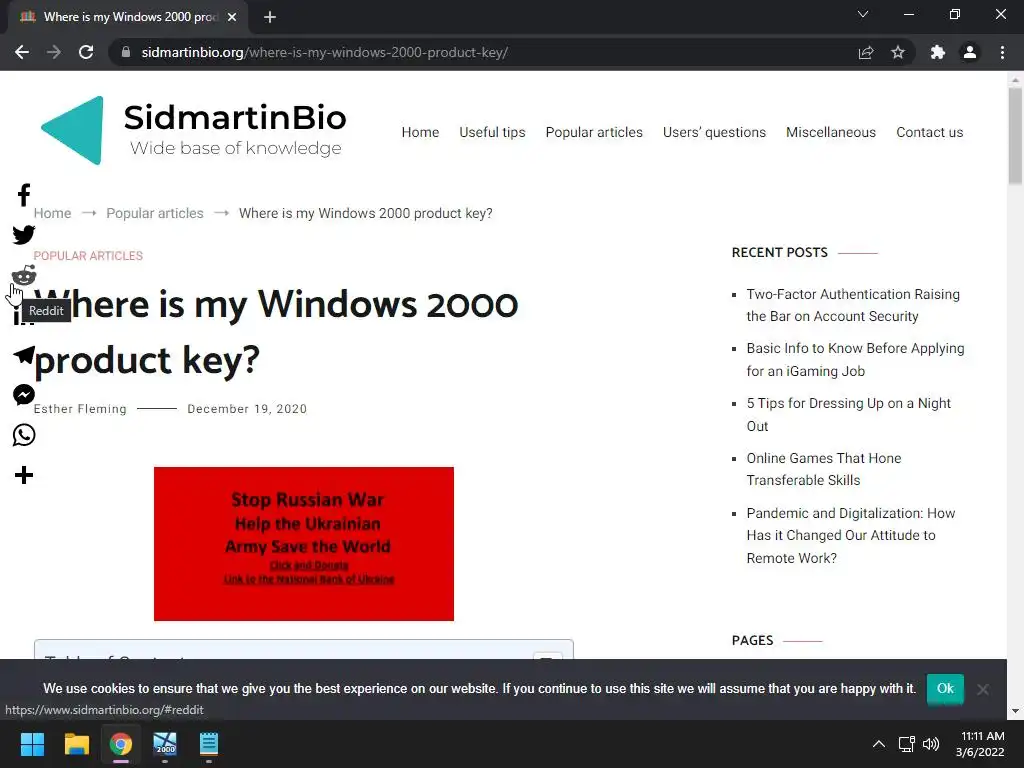Image resolution: width=1024 pixels, height=768 pixels.
Task: Click the SidmartinBio triangle logo
Action: point(72,130)
